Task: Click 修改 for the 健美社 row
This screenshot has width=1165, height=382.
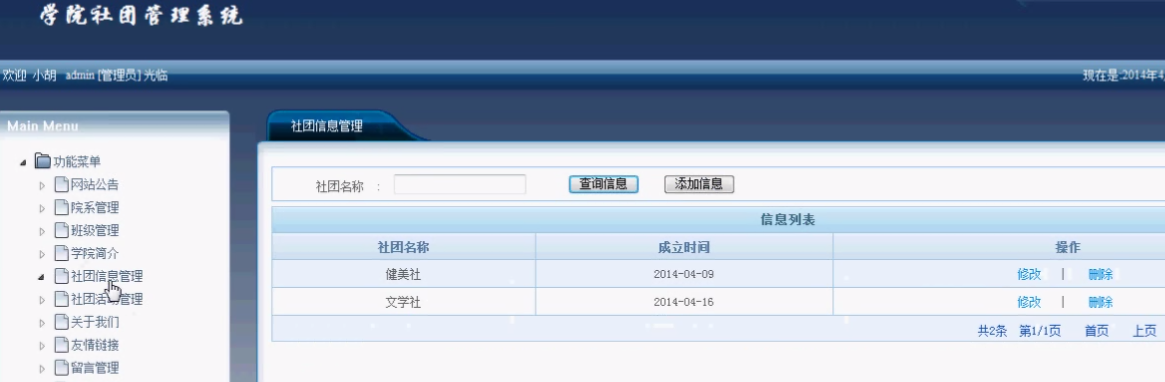Action: pyautogui.click(x=1029, y=274)
